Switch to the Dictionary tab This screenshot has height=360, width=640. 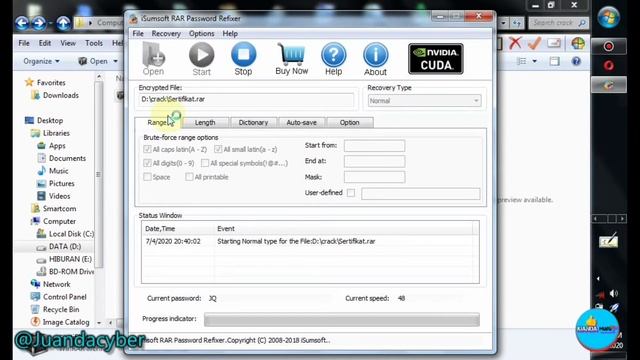pos(253,122)
